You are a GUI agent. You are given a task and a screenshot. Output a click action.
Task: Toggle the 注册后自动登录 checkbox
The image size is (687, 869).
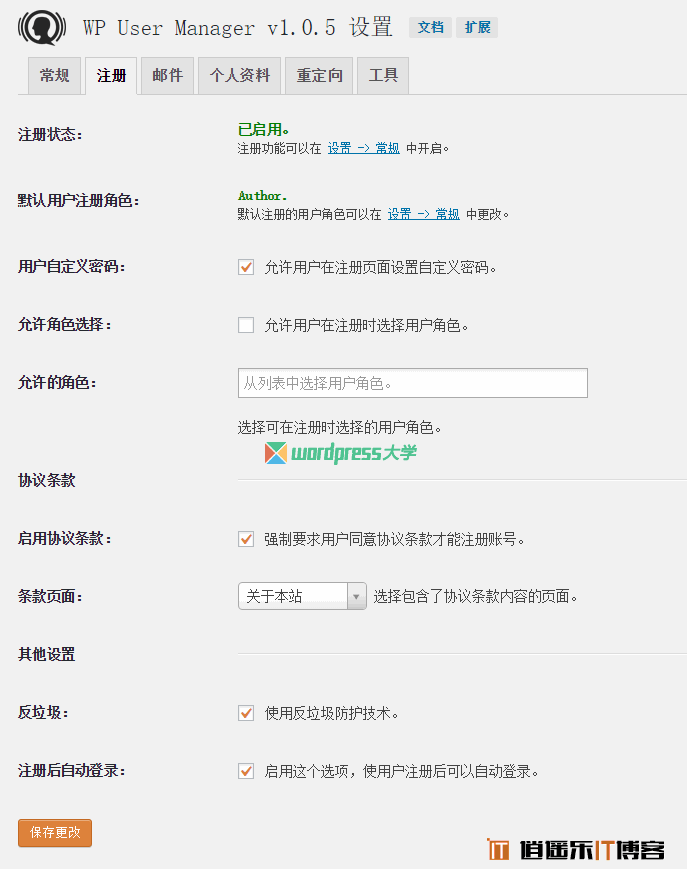pos(246,771)
